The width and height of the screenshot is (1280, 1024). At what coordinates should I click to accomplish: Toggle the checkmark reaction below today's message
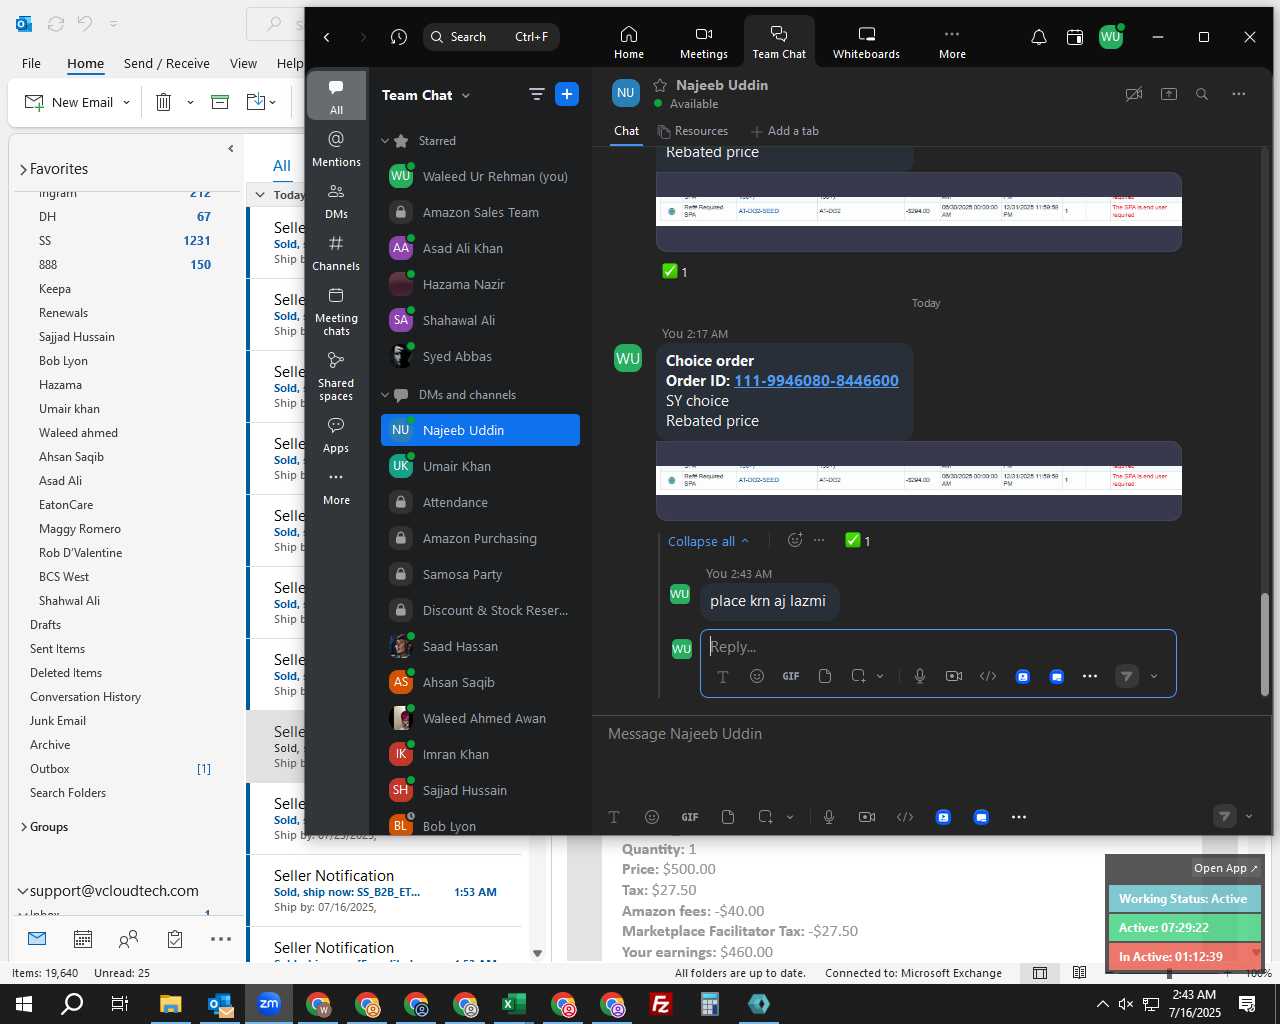[857, 540]
